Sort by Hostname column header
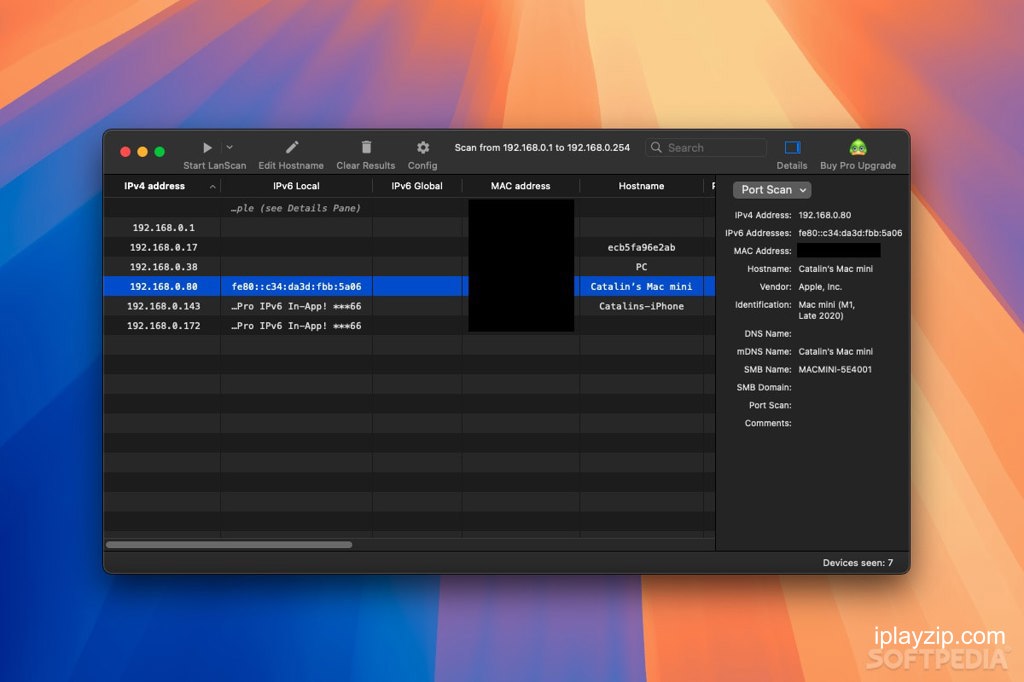This screenshot has height=682, width=1024. pos(641,186)
